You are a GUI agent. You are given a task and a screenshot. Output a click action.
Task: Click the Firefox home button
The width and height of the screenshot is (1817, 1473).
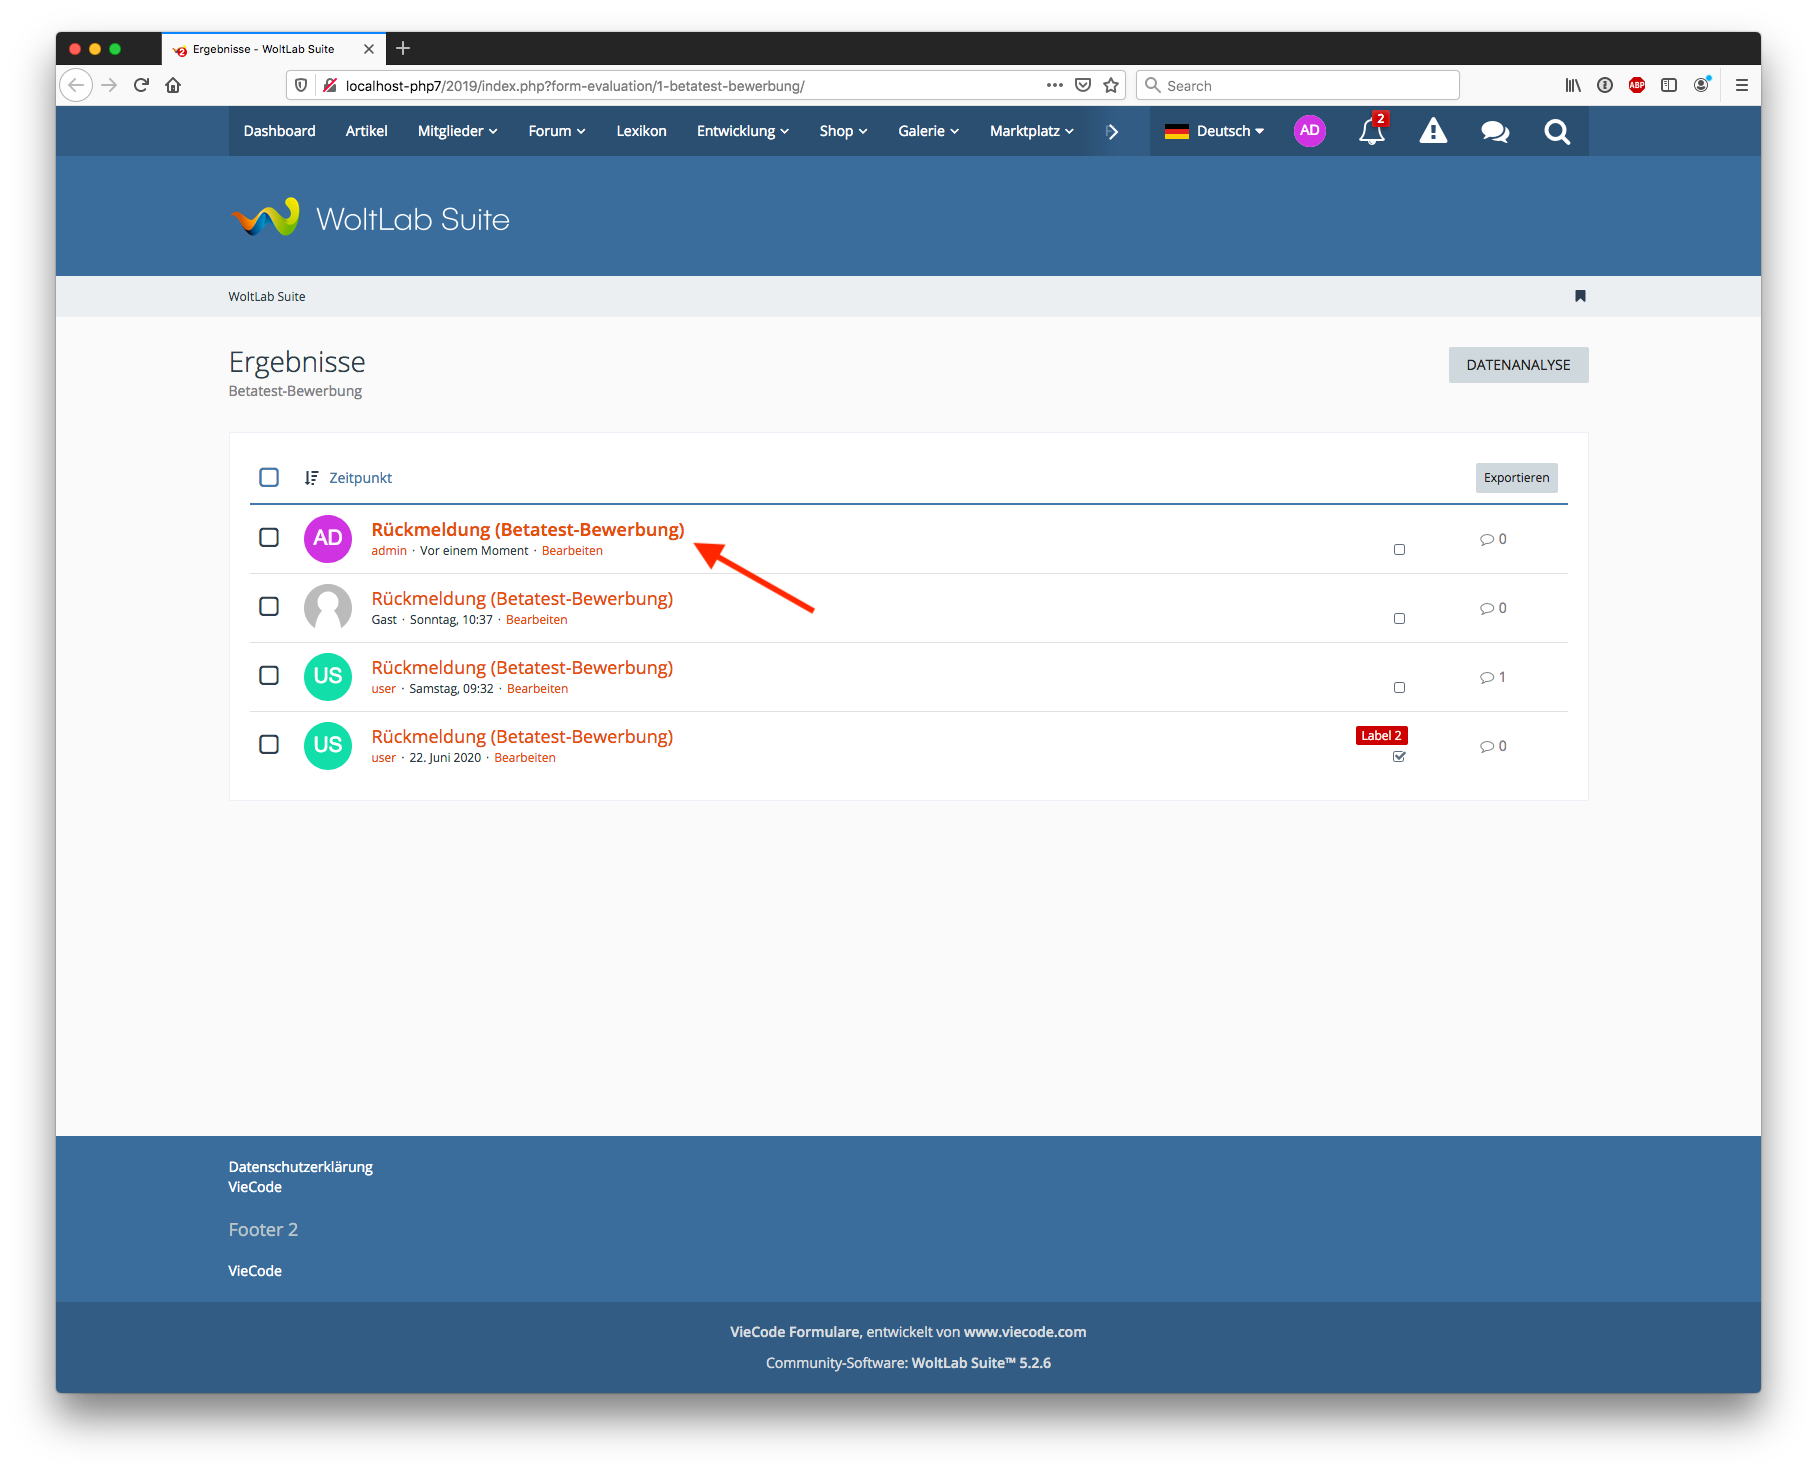point(173,86)
